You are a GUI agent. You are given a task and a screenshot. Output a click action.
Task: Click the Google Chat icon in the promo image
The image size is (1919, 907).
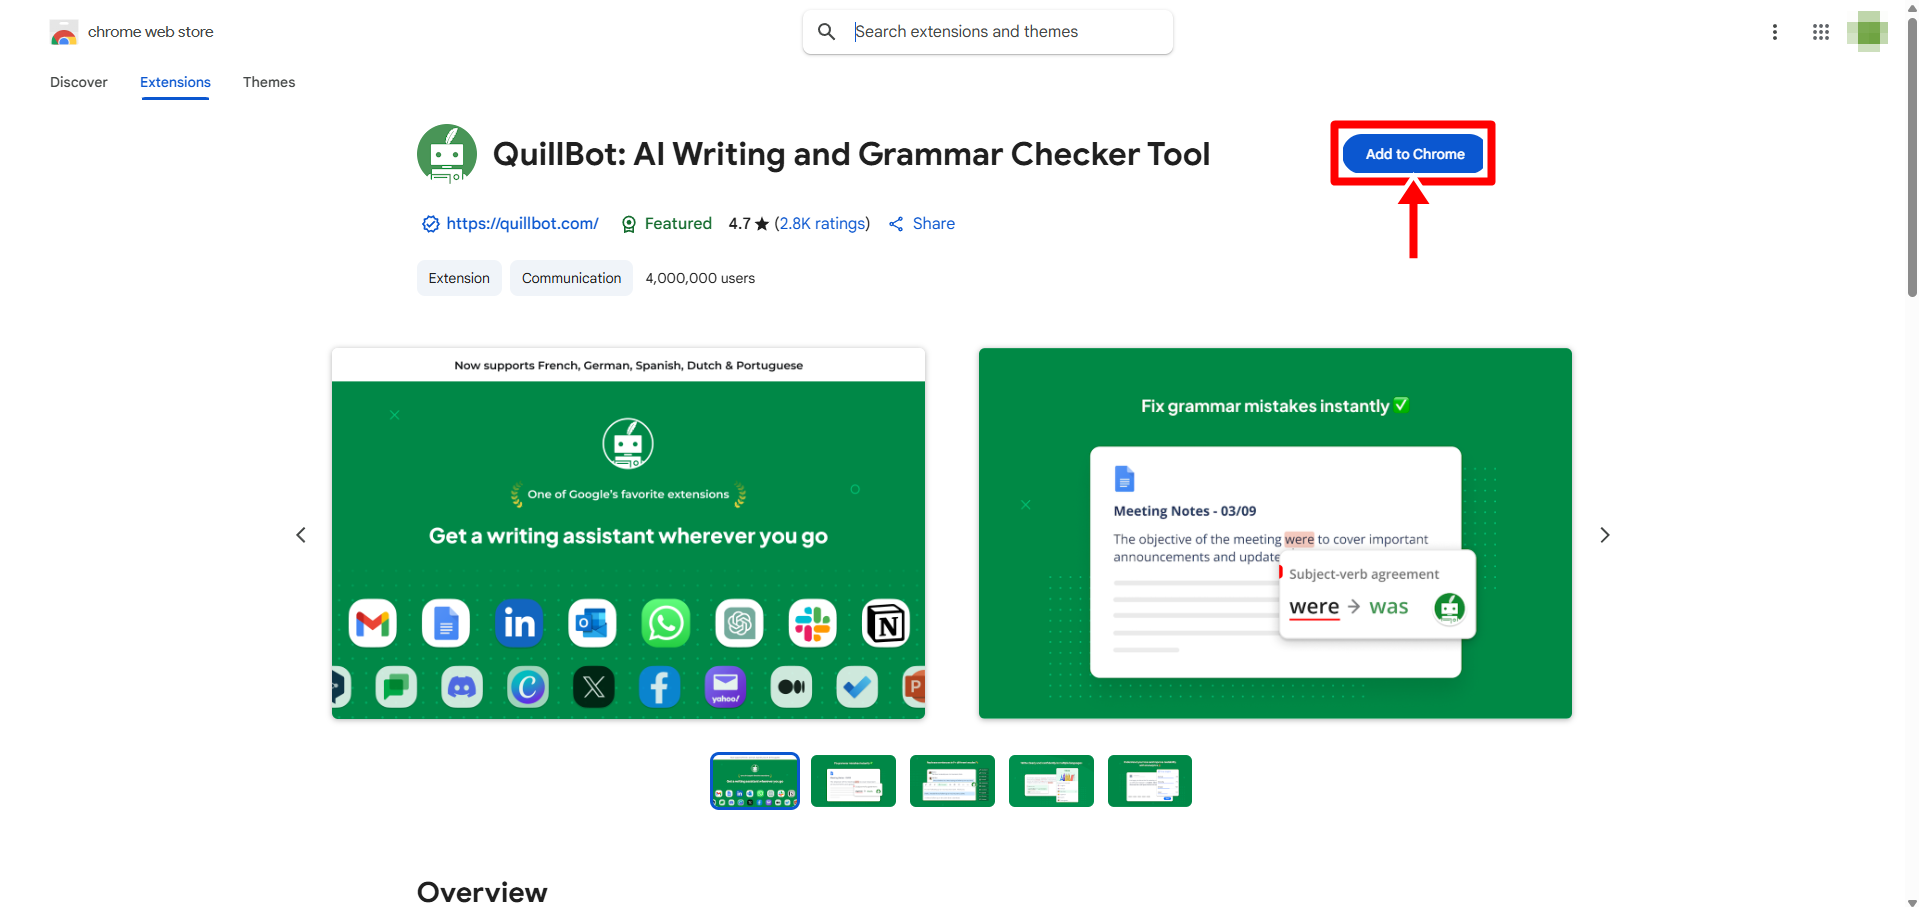point(396,687)
